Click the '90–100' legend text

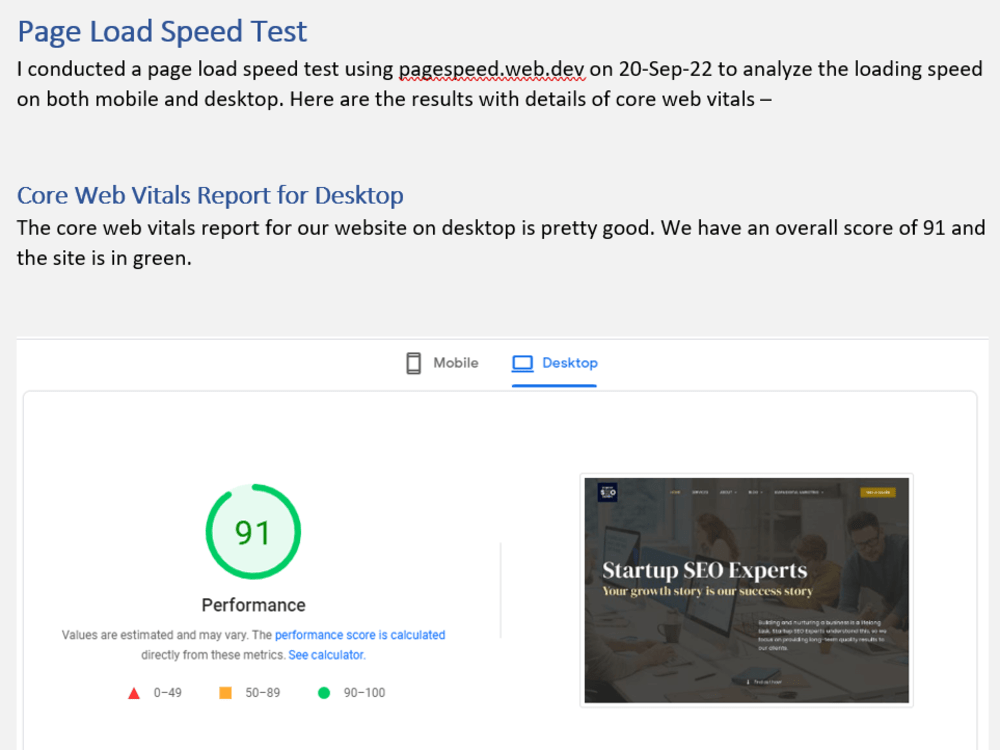click(364, 693)
